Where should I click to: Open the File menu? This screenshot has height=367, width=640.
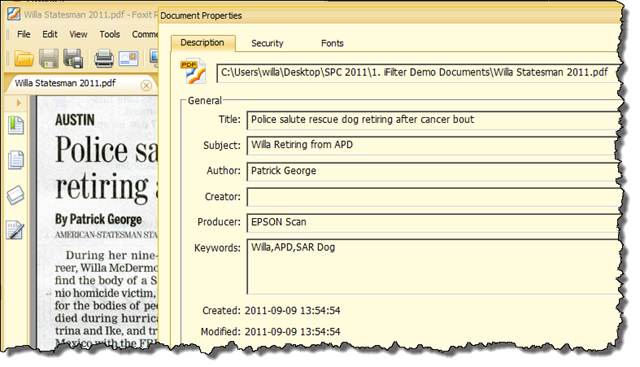coord(24,34)
